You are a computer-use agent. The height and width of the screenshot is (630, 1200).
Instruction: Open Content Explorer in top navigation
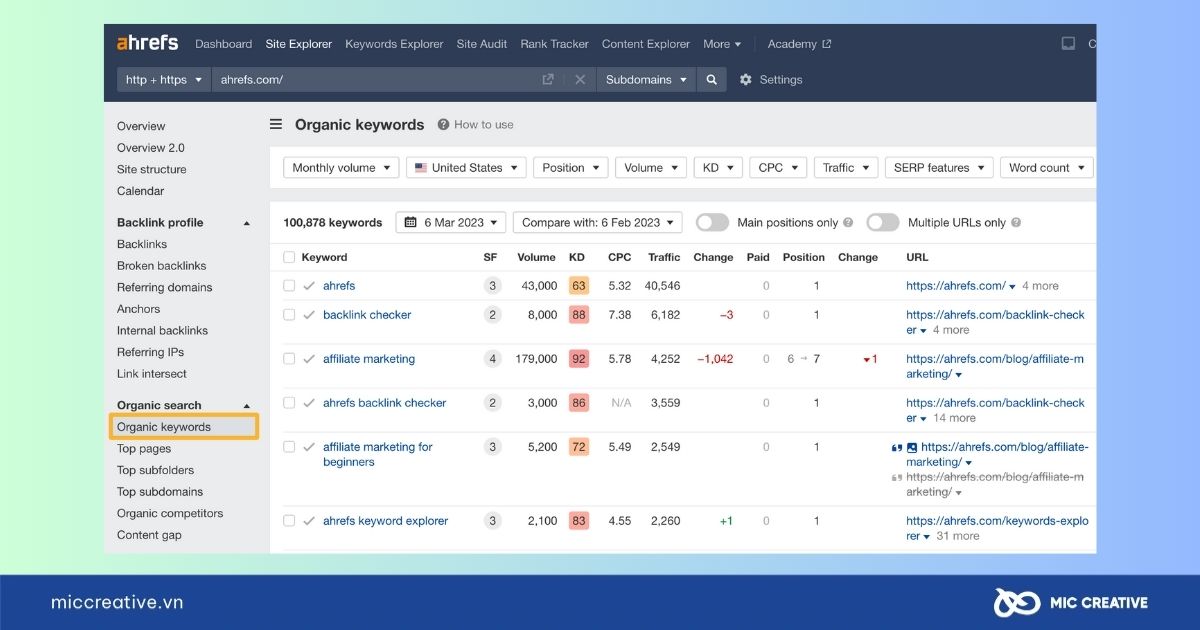point(646,44)
